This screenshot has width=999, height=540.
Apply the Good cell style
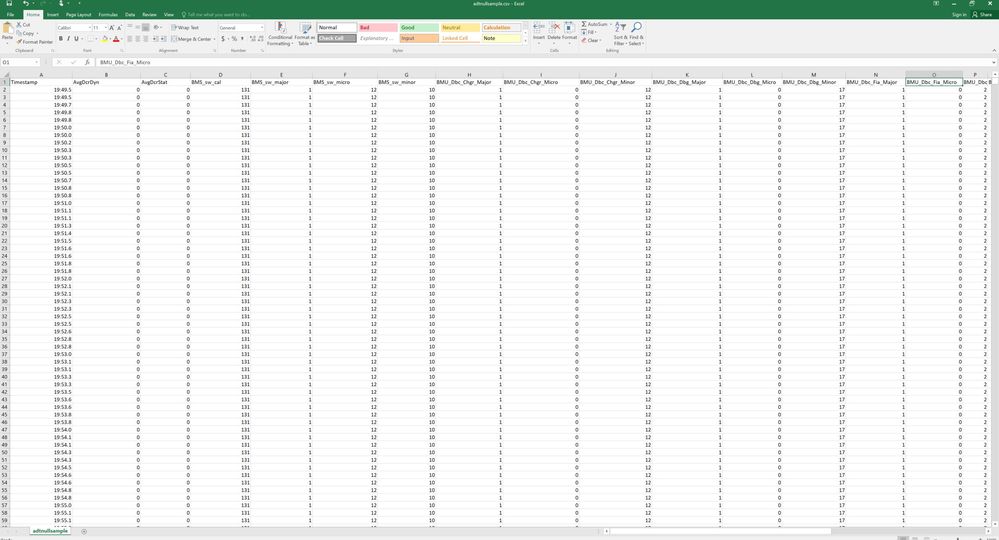coord(419,27)
